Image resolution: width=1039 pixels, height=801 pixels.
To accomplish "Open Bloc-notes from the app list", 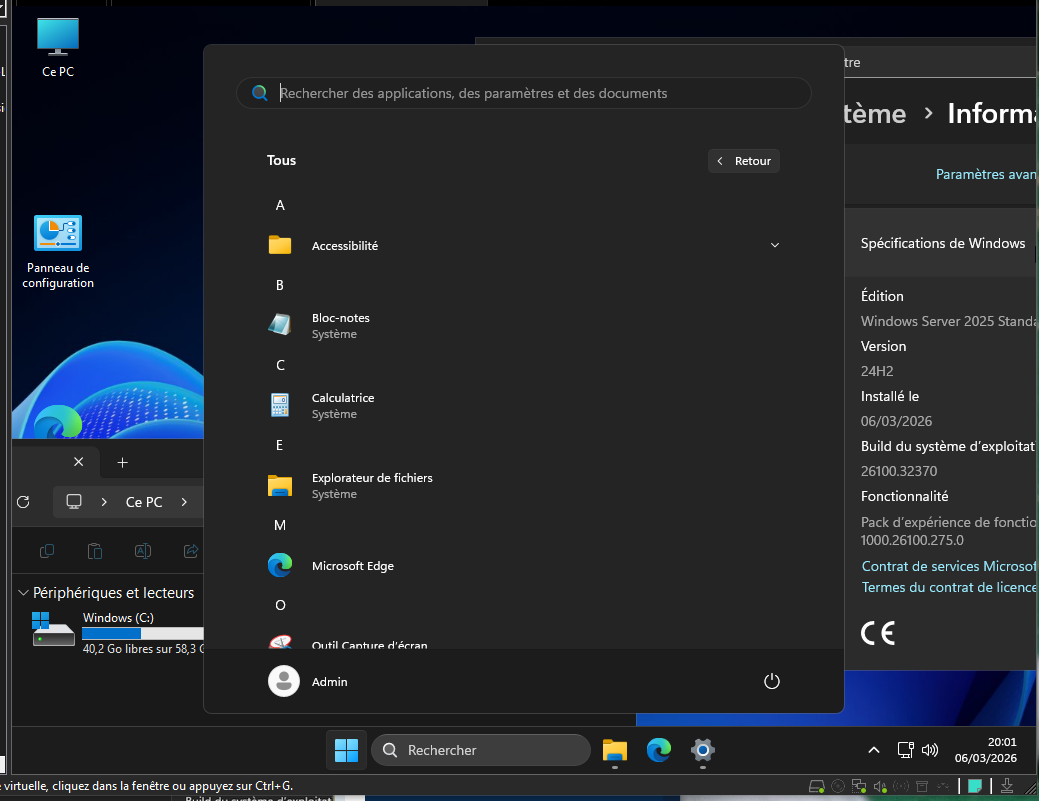I will tap(340, 325).
